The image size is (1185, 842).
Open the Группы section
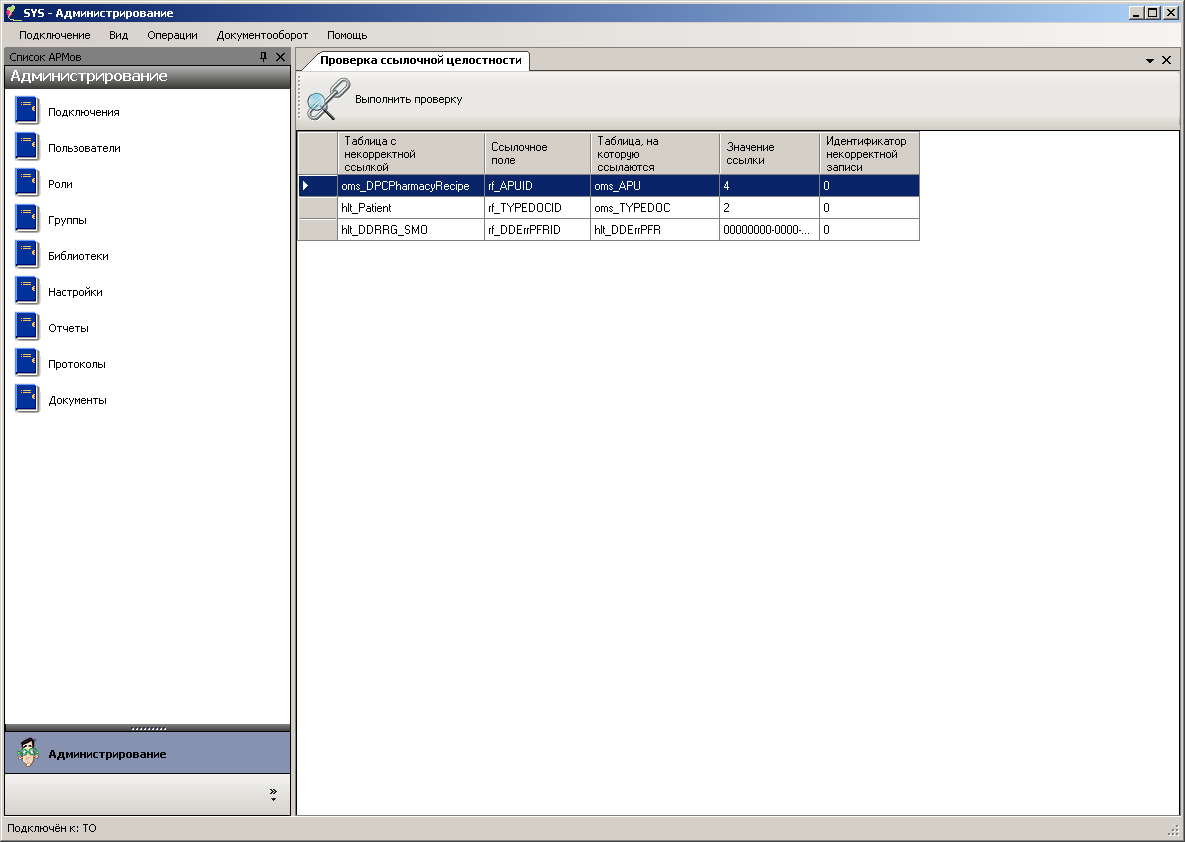click(x=67, y=220)
